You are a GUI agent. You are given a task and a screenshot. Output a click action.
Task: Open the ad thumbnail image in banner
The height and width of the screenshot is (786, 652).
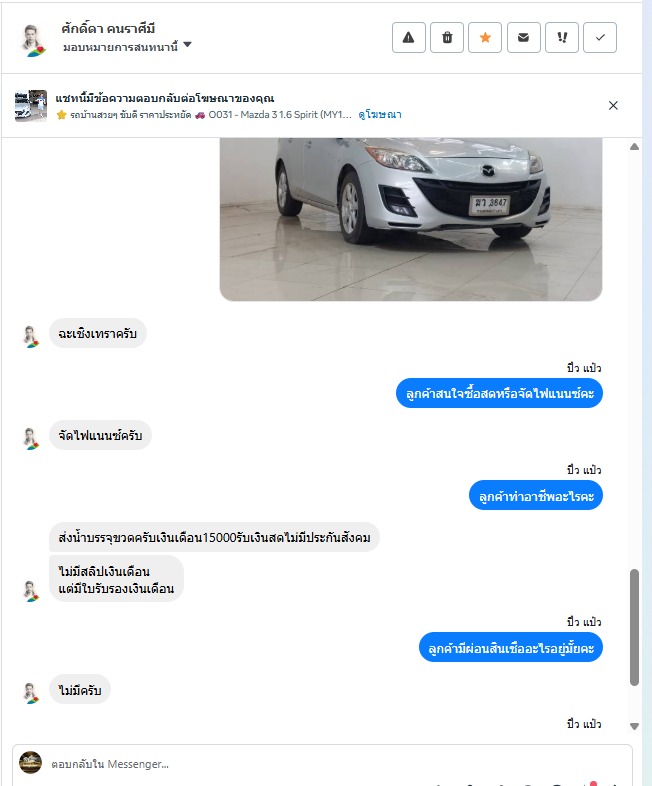31,106
